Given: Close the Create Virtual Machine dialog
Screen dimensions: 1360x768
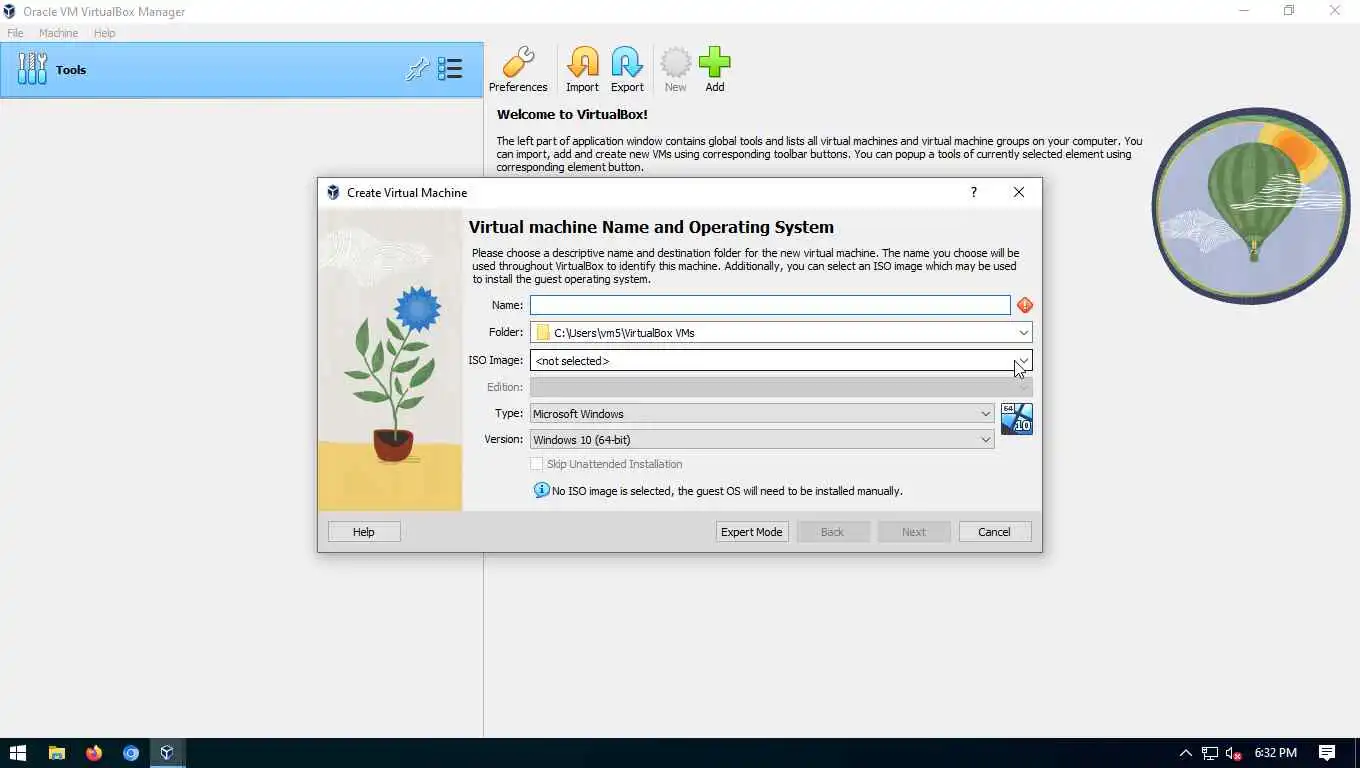Looking at the screenshot, I should (1019, 192).
